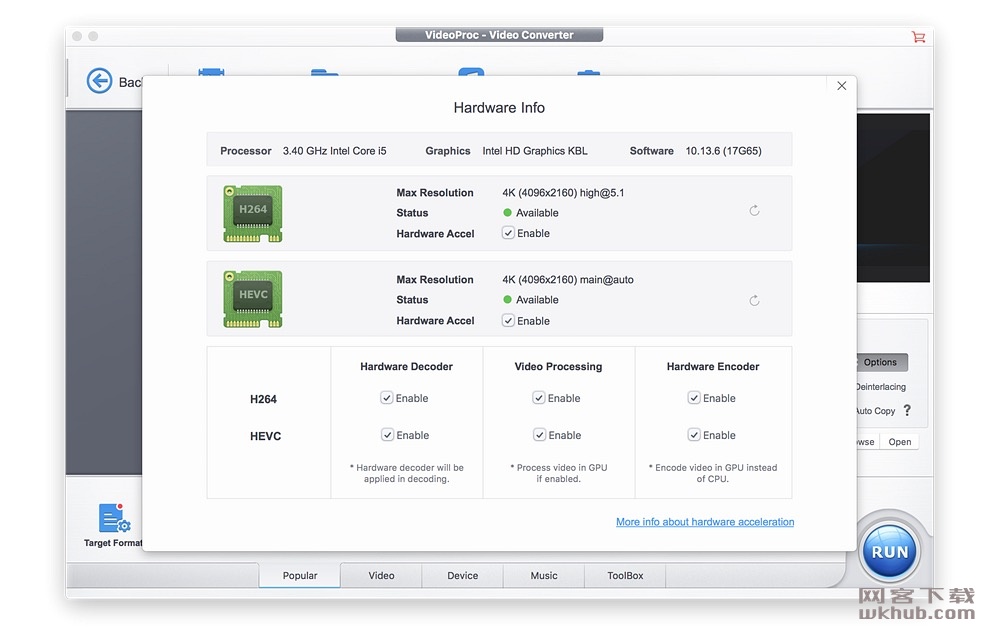The image size is (1000, 639).
Task: Click the Back arrow icon
Action: [x=99, y=81]
